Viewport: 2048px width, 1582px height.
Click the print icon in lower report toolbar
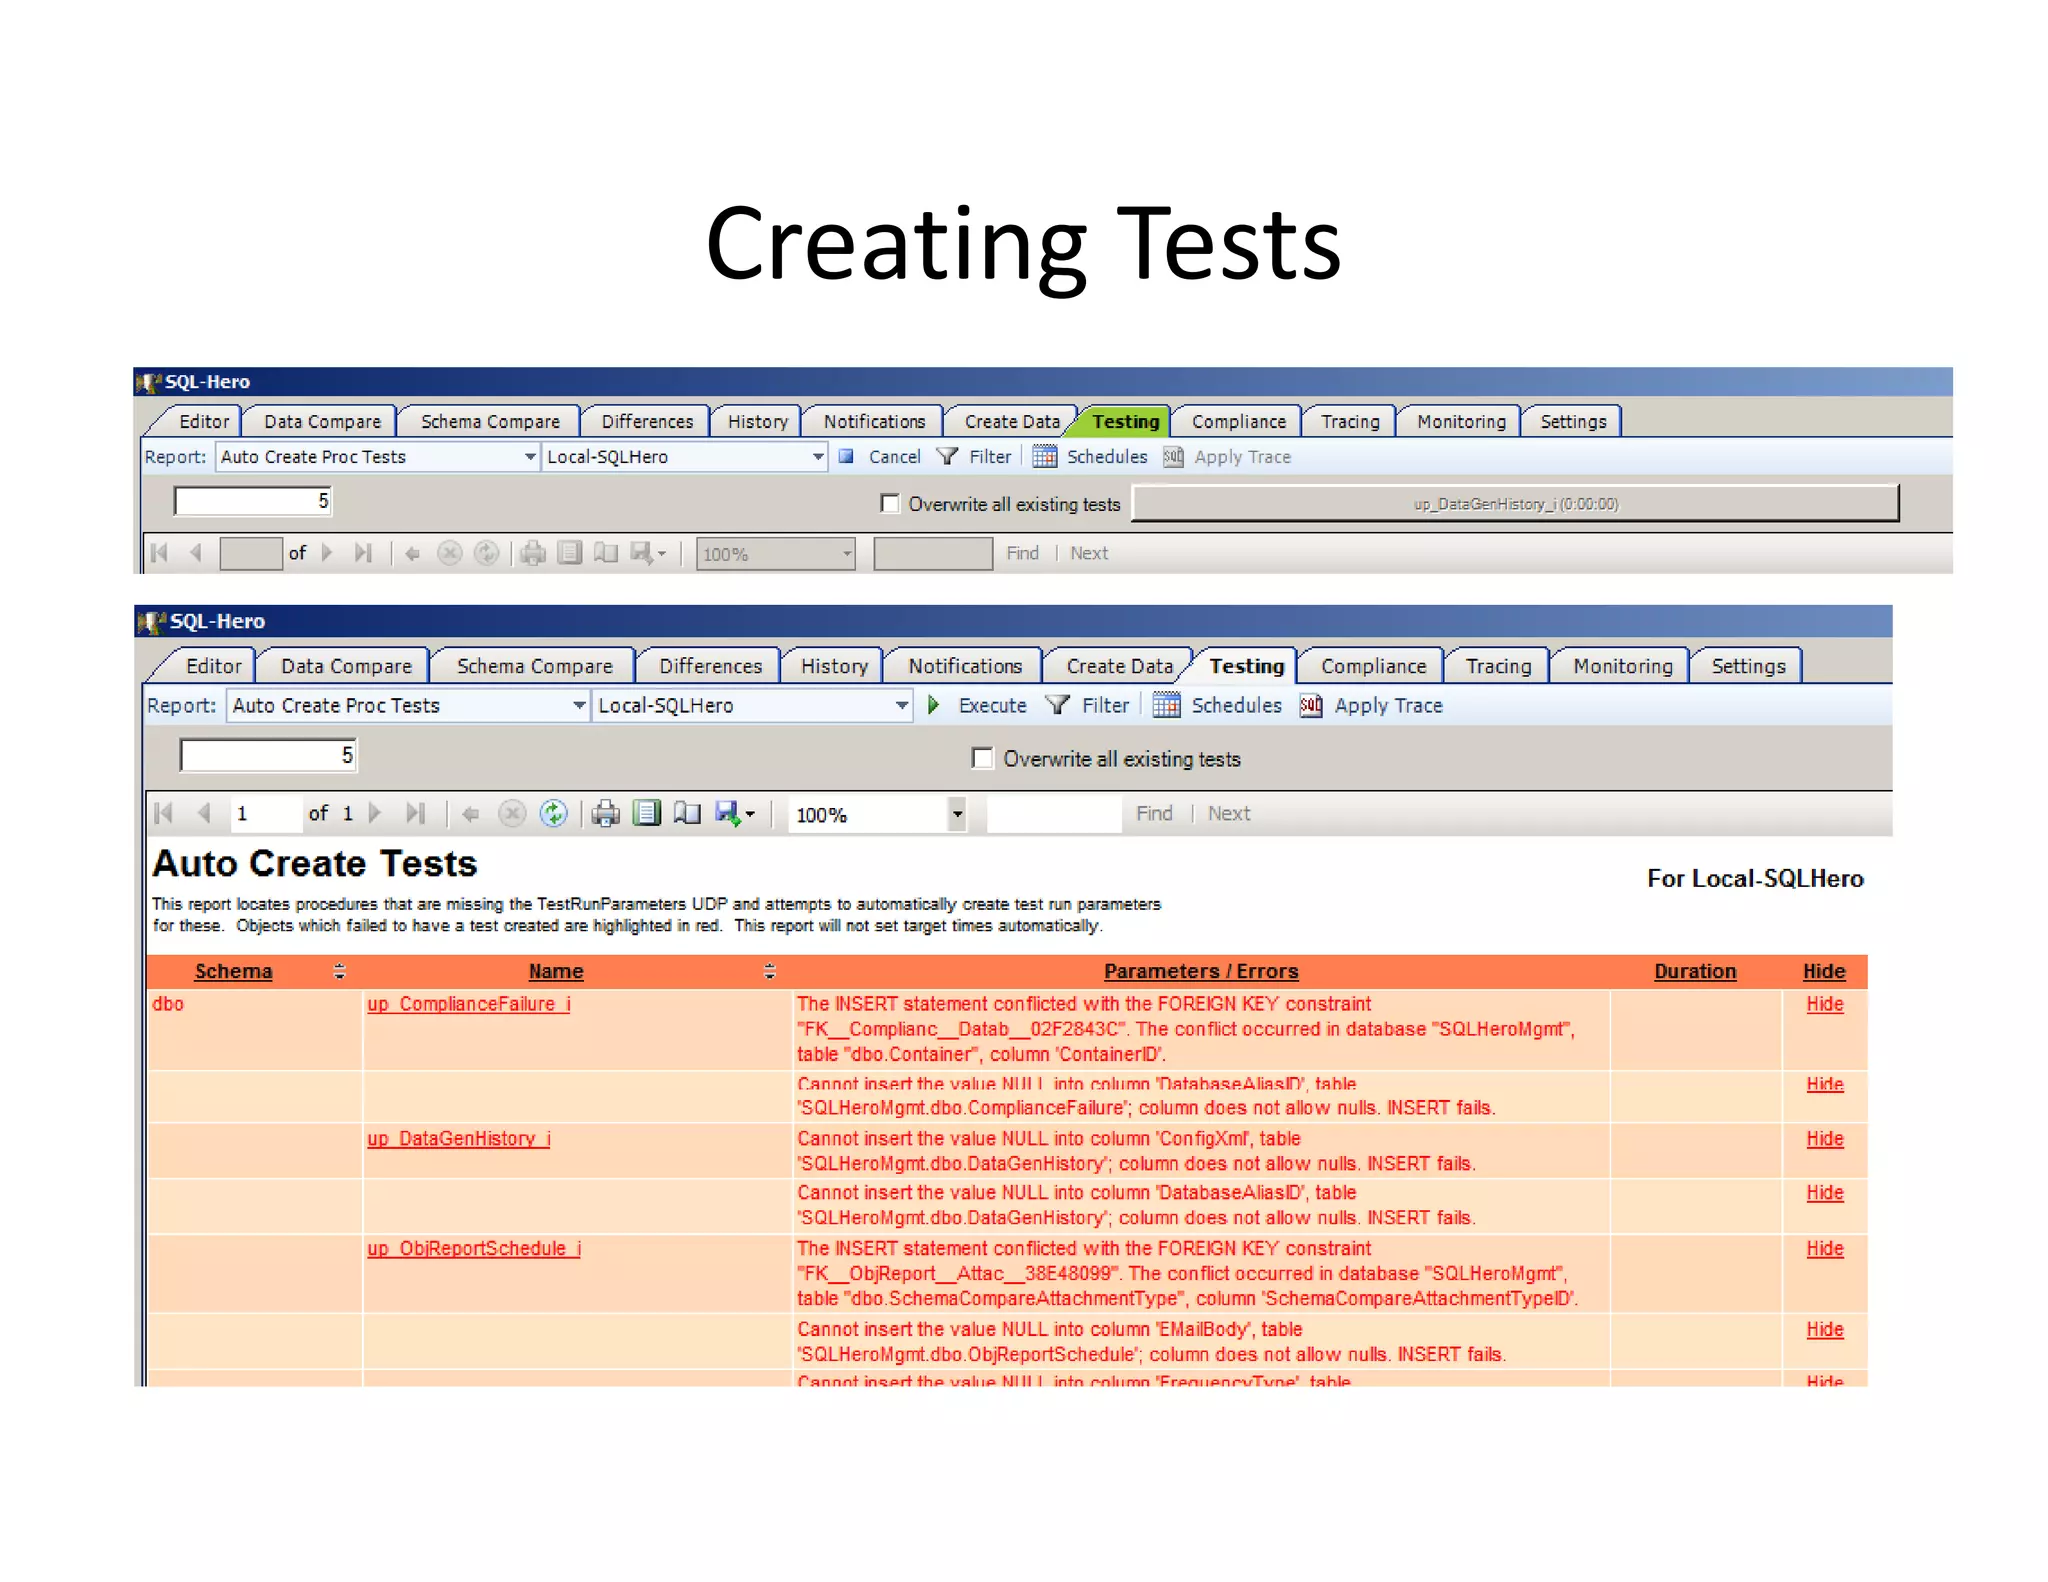click(605, 814)
